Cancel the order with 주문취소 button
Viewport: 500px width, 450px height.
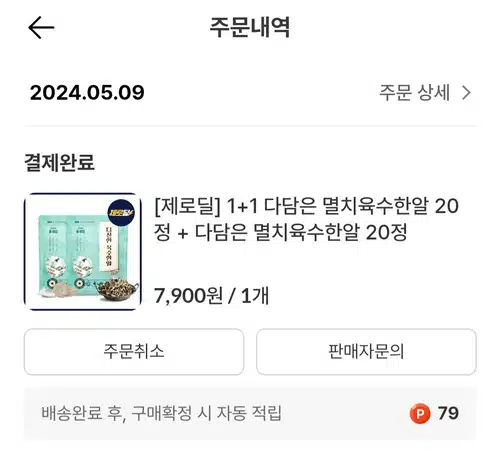coord(134,352)
